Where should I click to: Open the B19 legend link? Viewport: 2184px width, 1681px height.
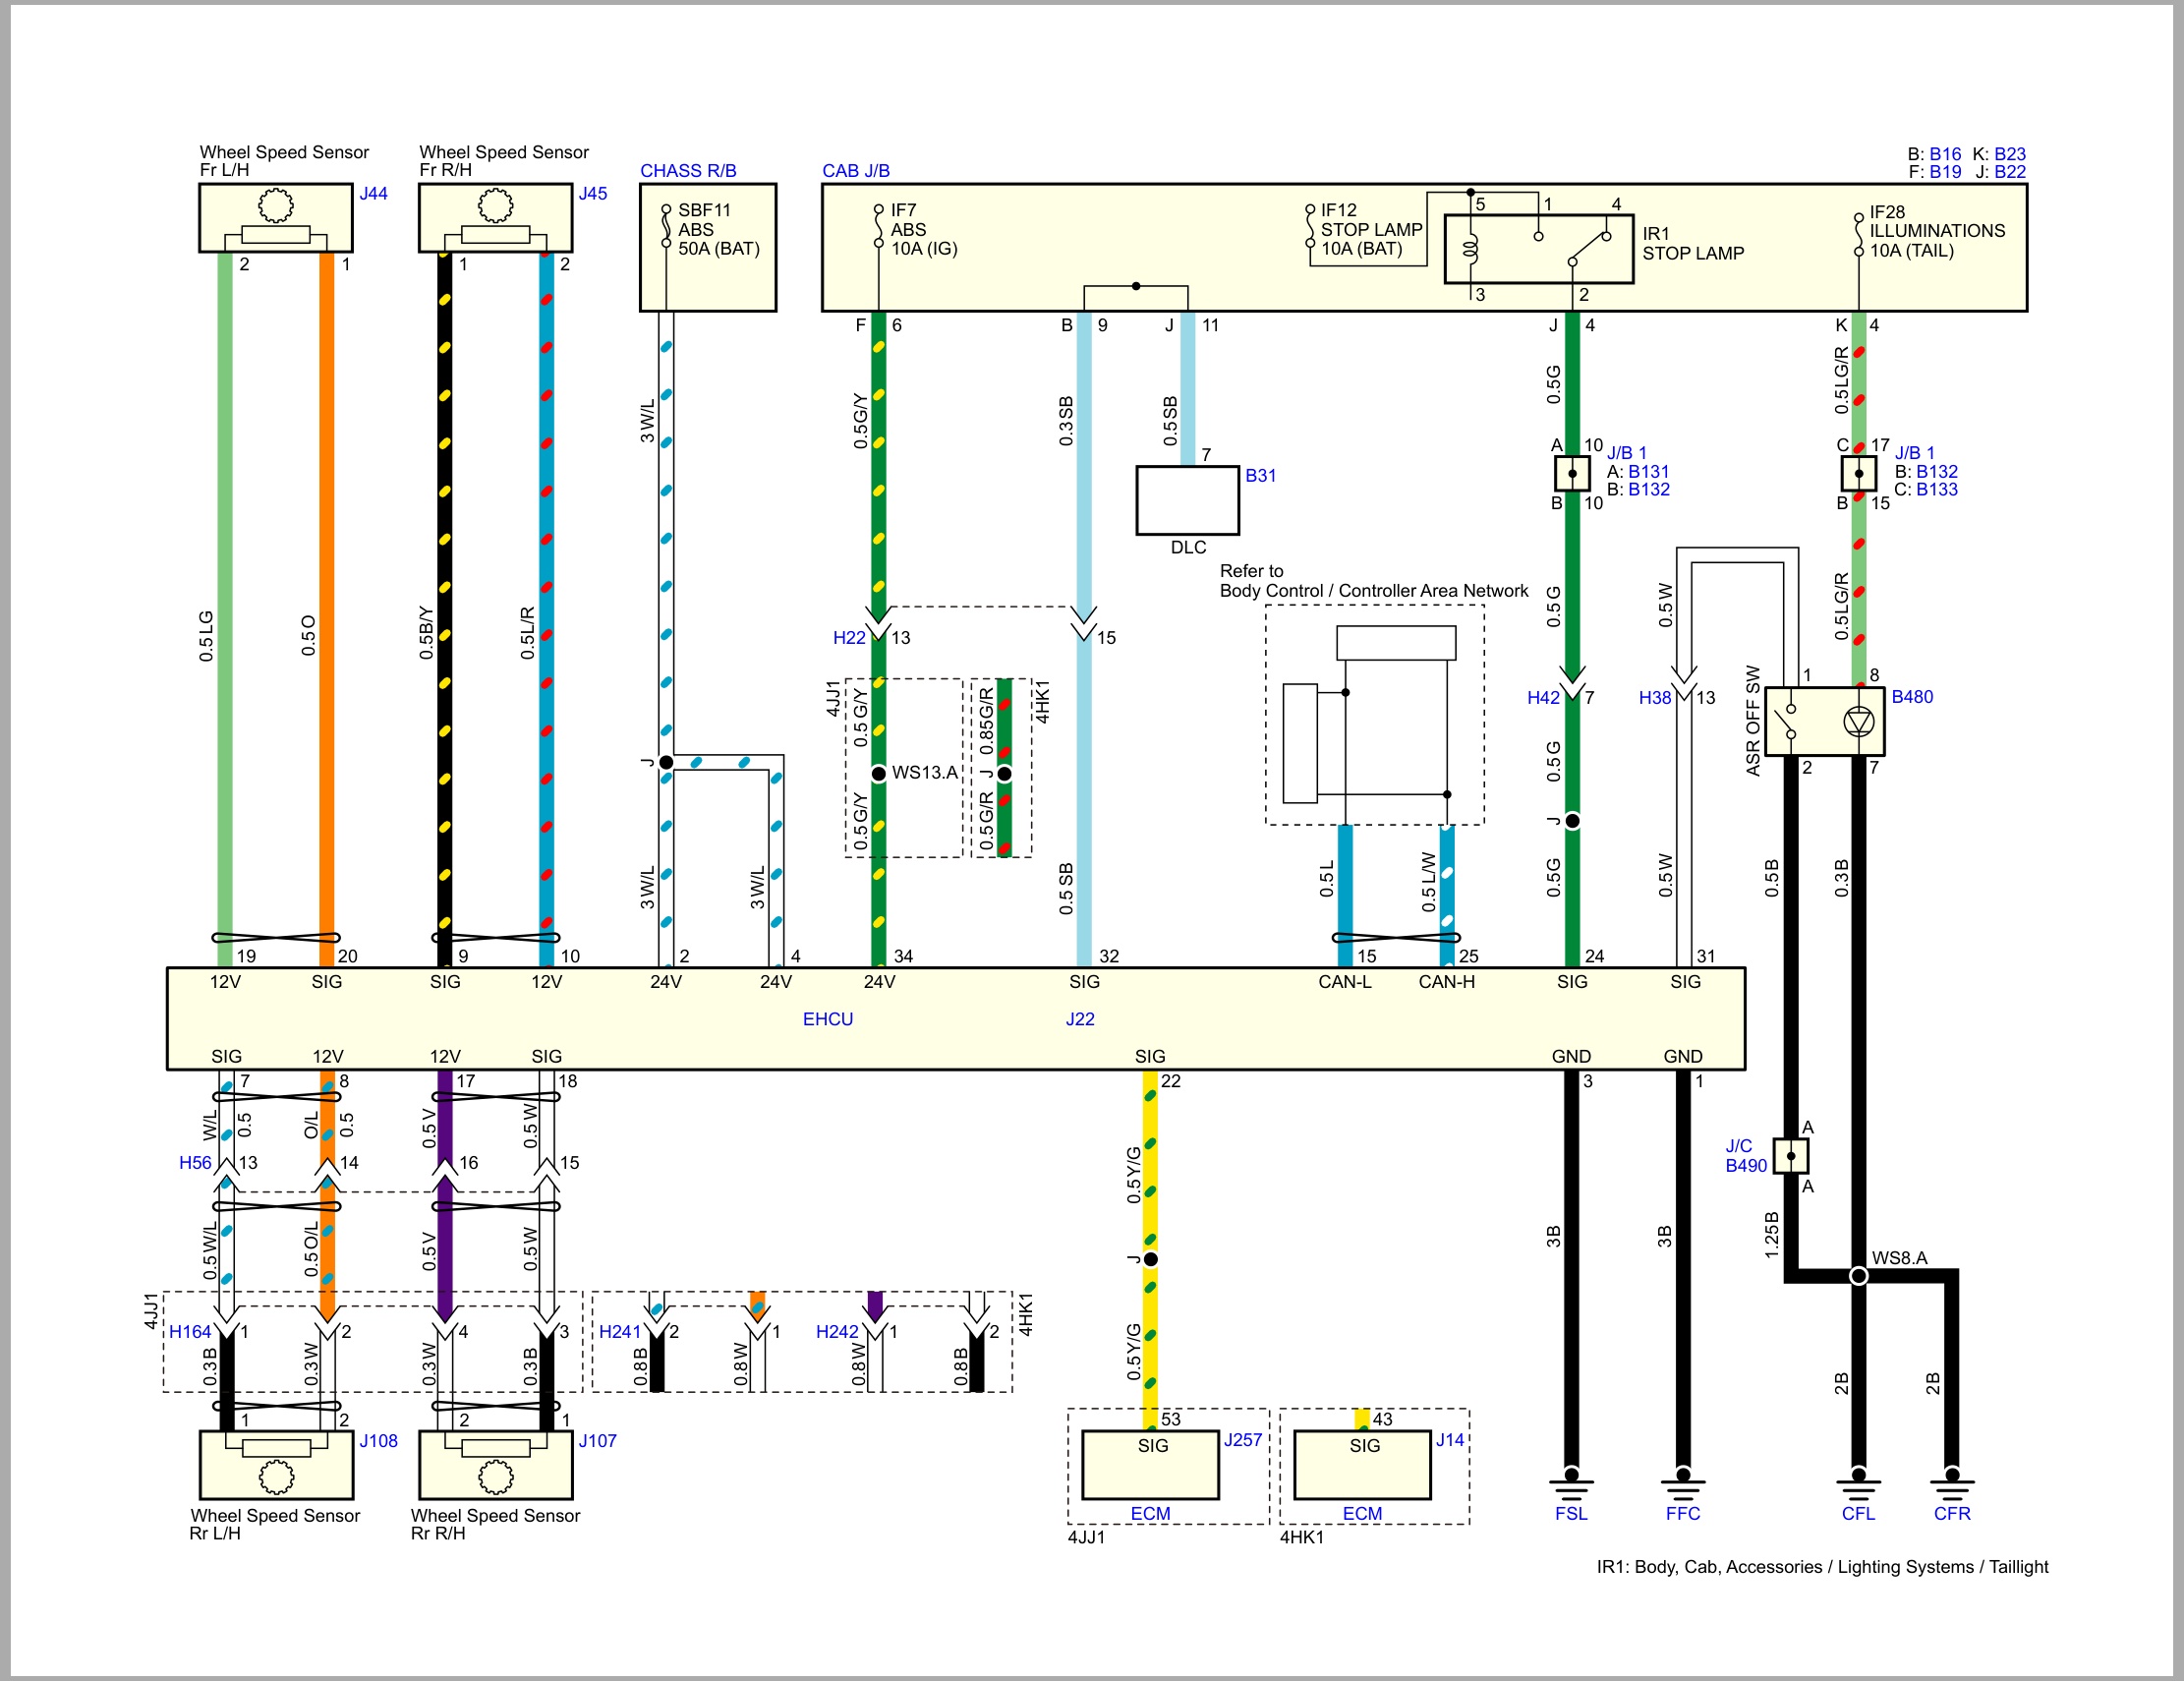pos(1945,172)
